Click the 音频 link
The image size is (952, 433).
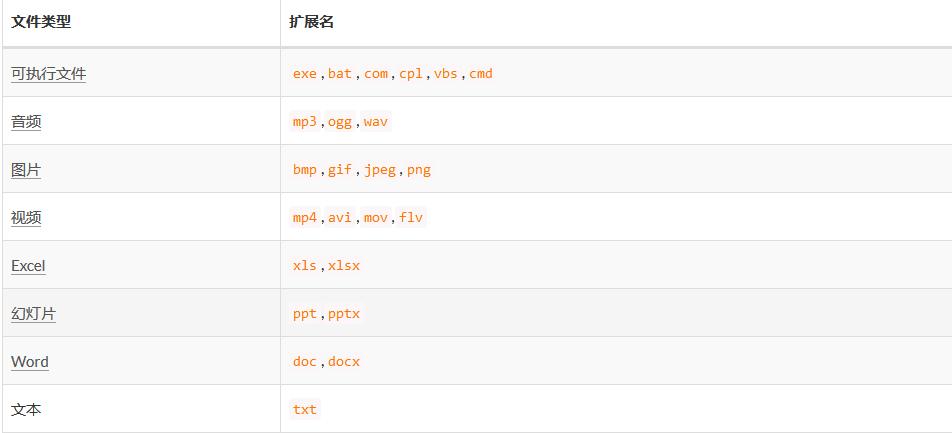(x=26, y=122)
